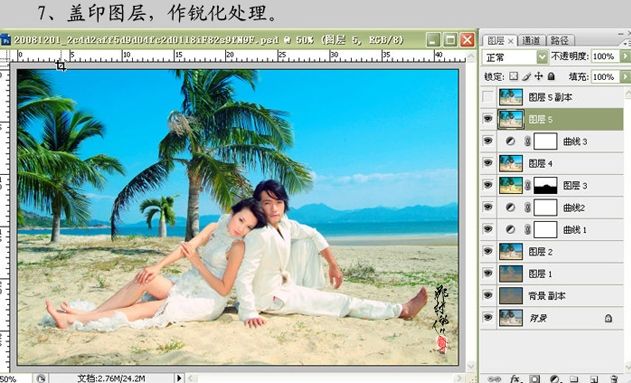Enable lock transparent pixels

(x=513, y=76)
